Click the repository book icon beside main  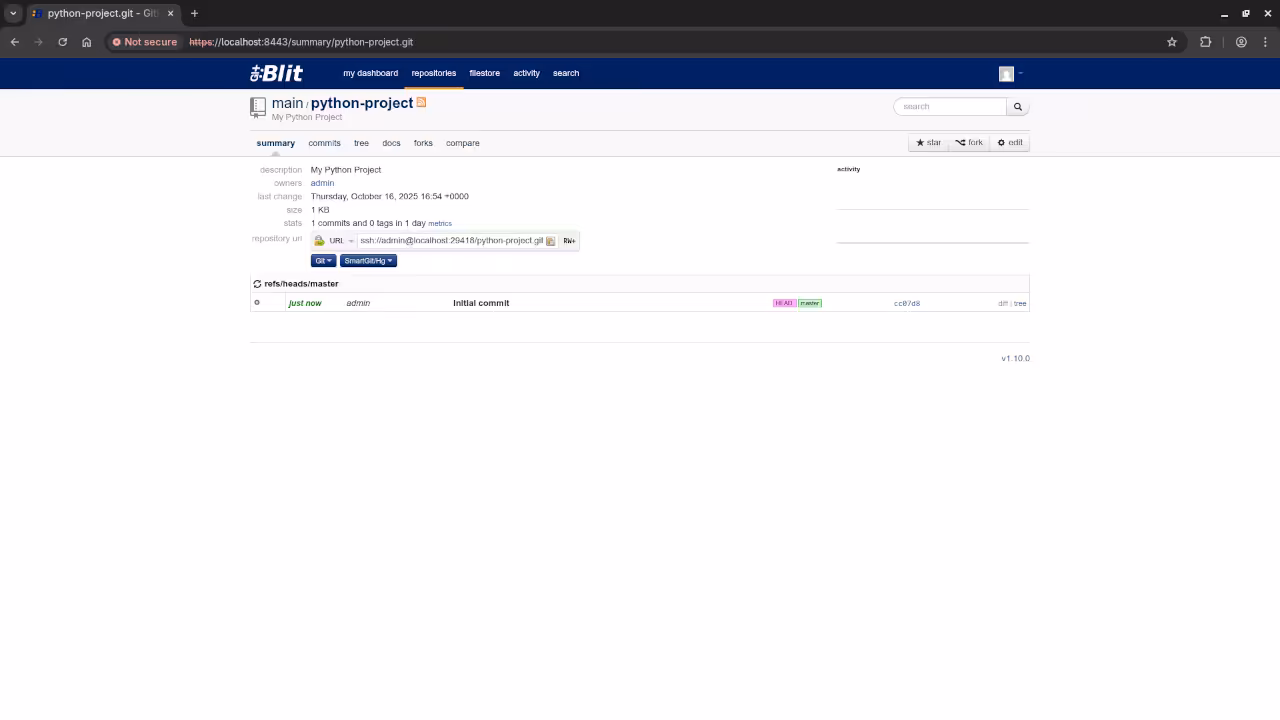click(258, 107)
